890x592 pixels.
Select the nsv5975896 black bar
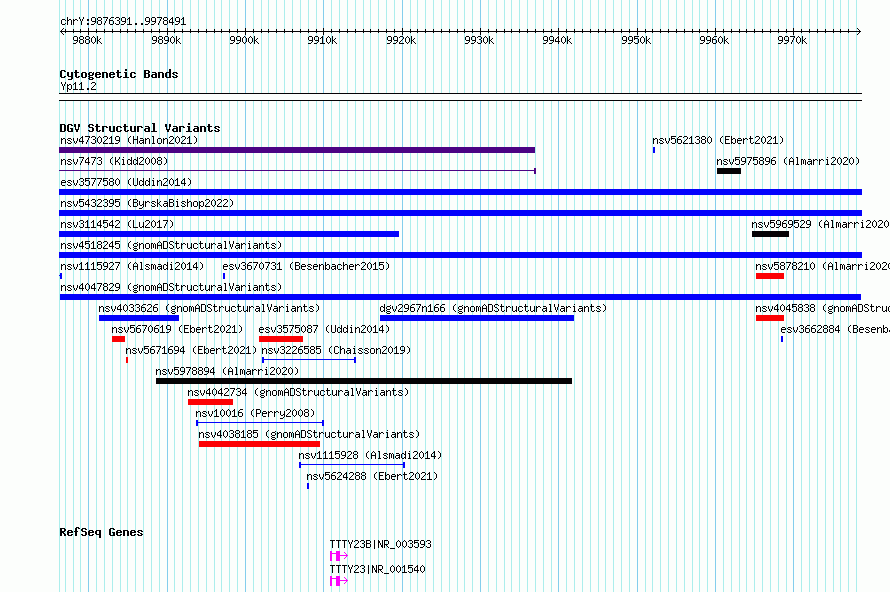click(729, 171)
